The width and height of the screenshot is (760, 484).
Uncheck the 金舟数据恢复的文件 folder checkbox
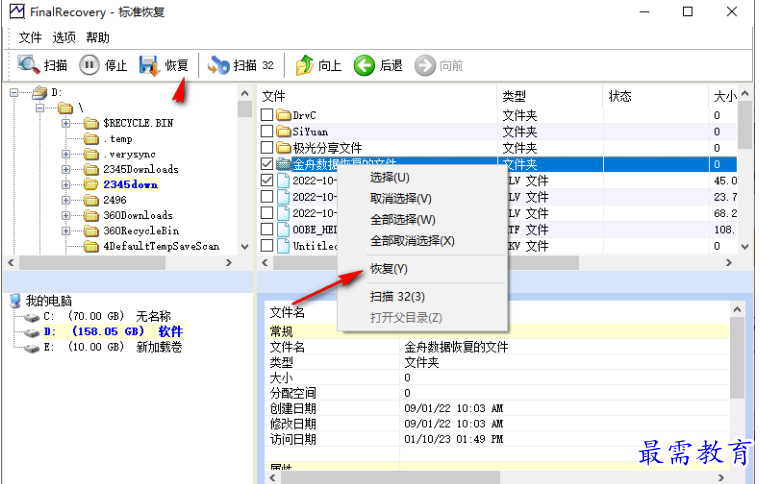tap(267, 164)
